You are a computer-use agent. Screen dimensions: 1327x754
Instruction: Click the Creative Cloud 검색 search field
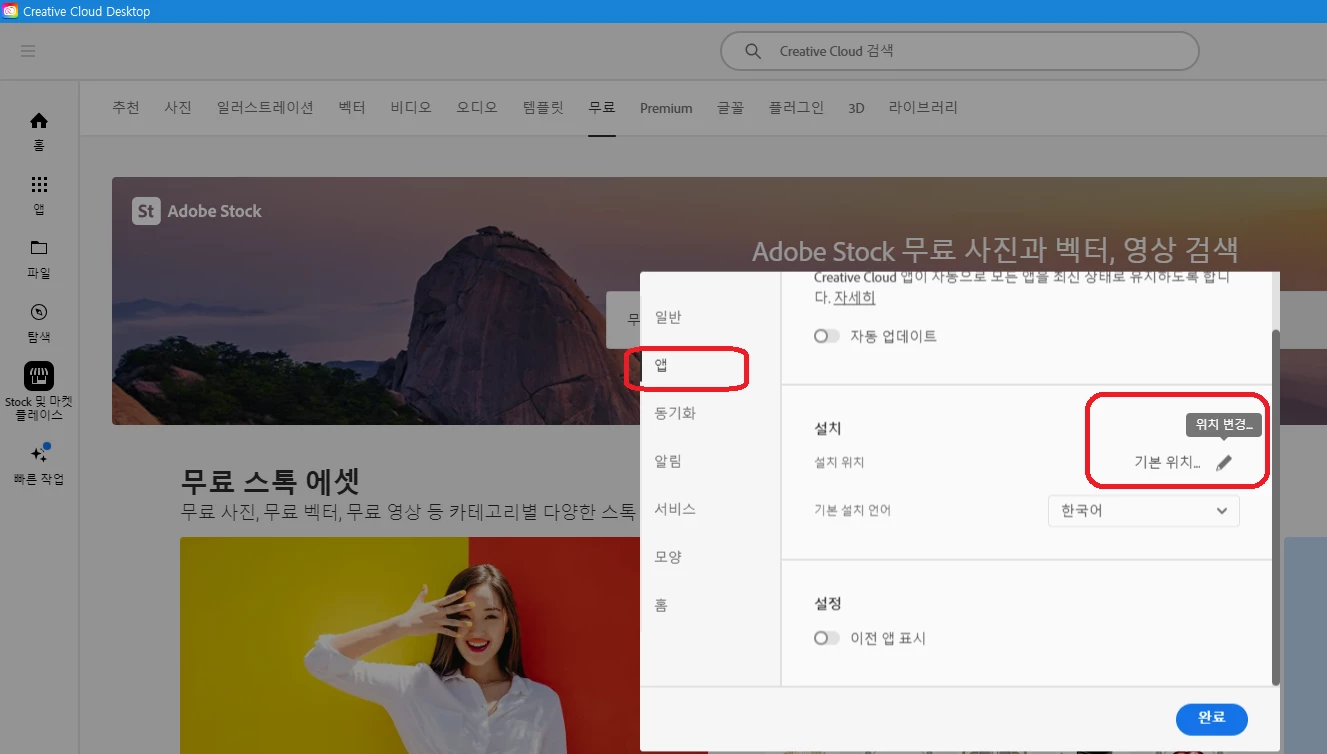tap(960, 51)
